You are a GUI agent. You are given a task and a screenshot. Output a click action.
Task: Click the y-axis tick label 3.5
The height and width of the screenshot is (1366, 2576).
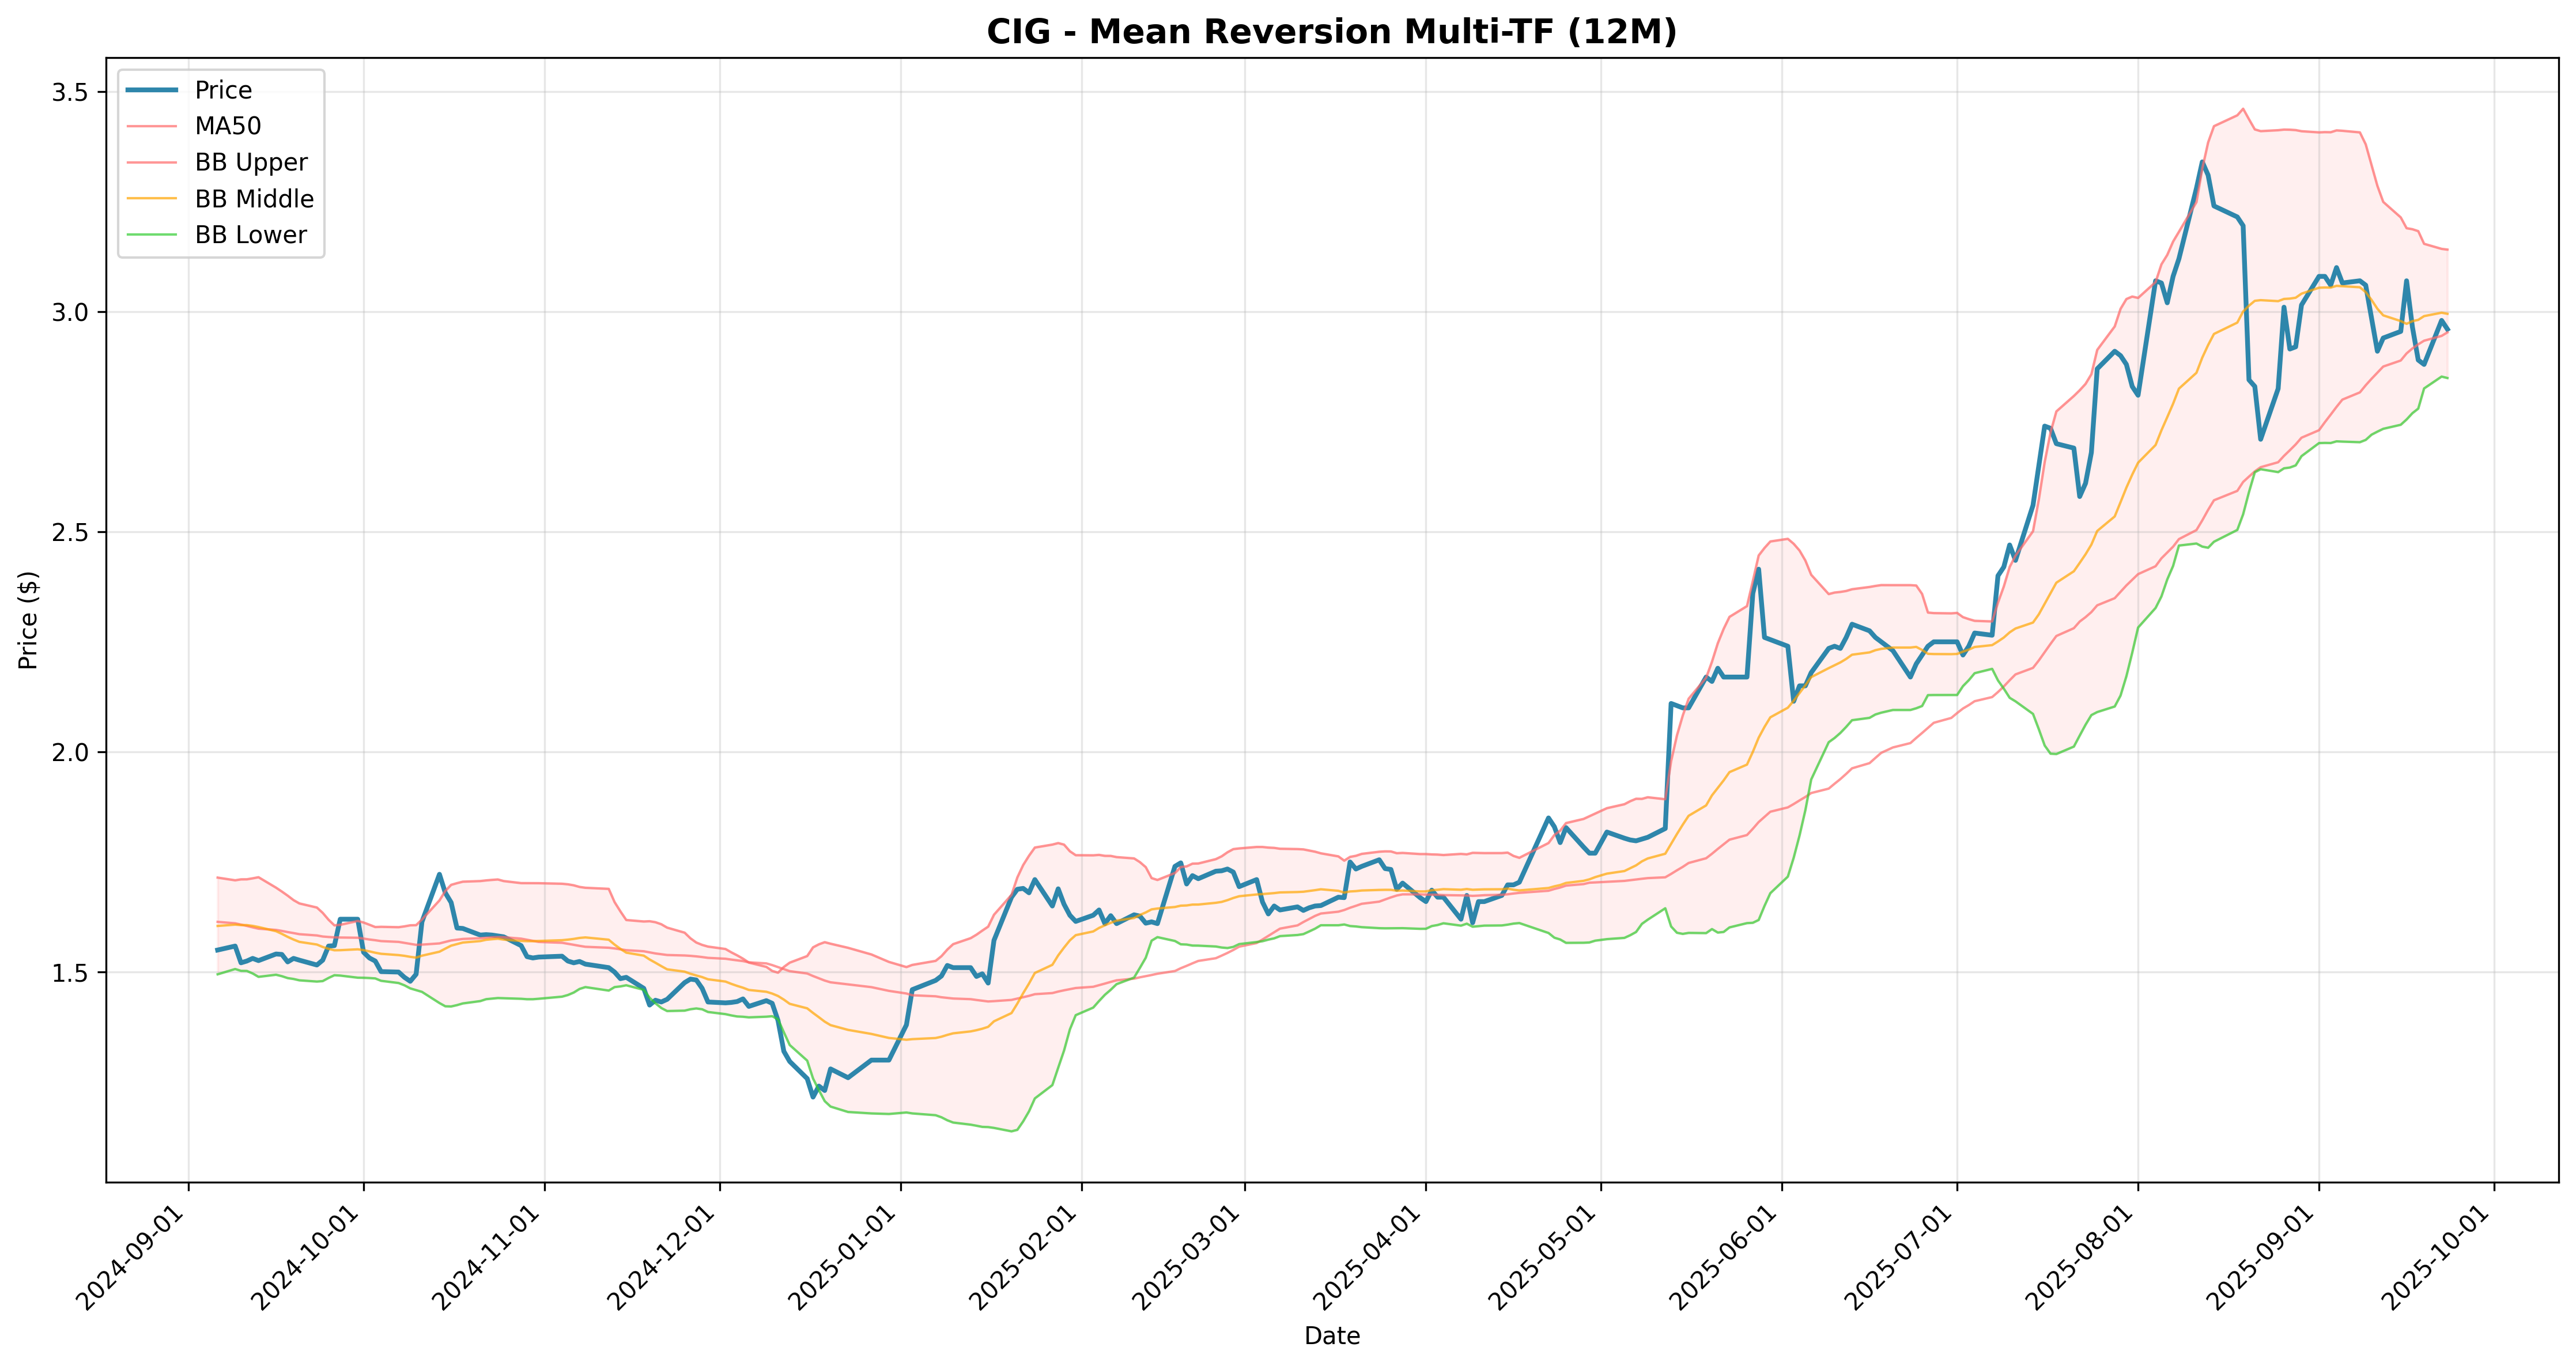(70, 92)
